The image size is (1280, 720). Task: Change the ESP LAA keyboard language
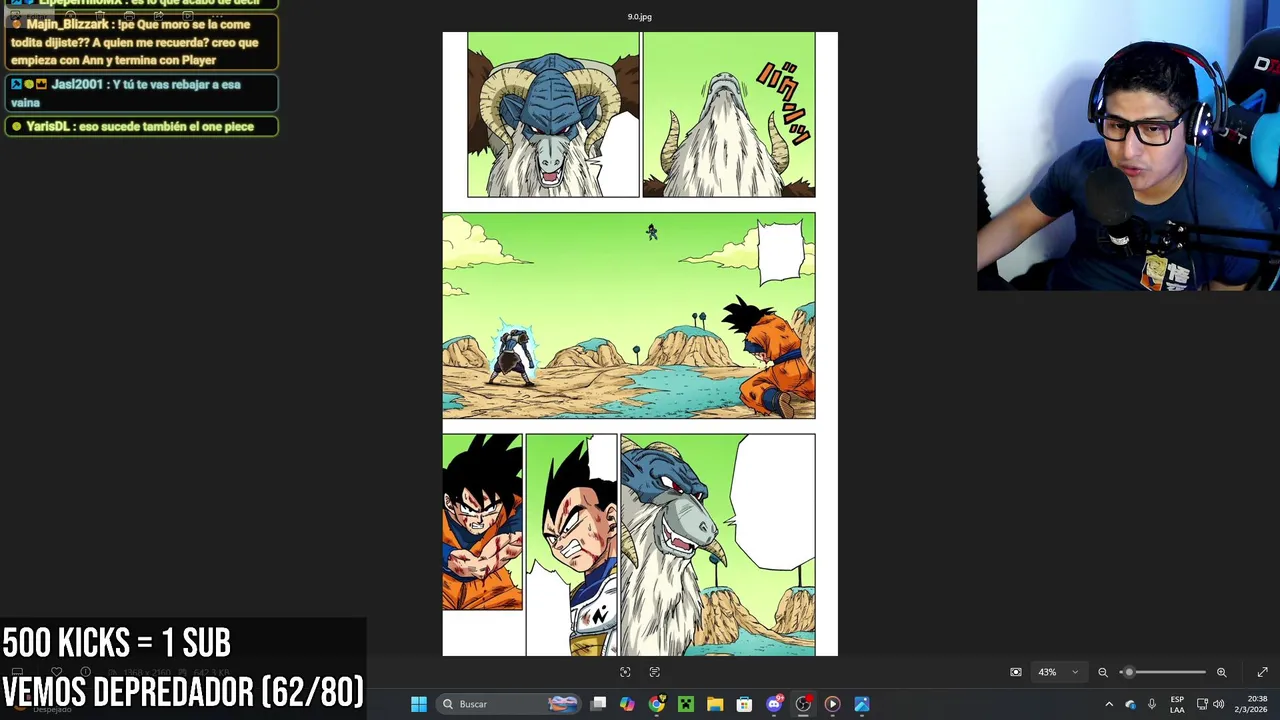click(1177, 704)
